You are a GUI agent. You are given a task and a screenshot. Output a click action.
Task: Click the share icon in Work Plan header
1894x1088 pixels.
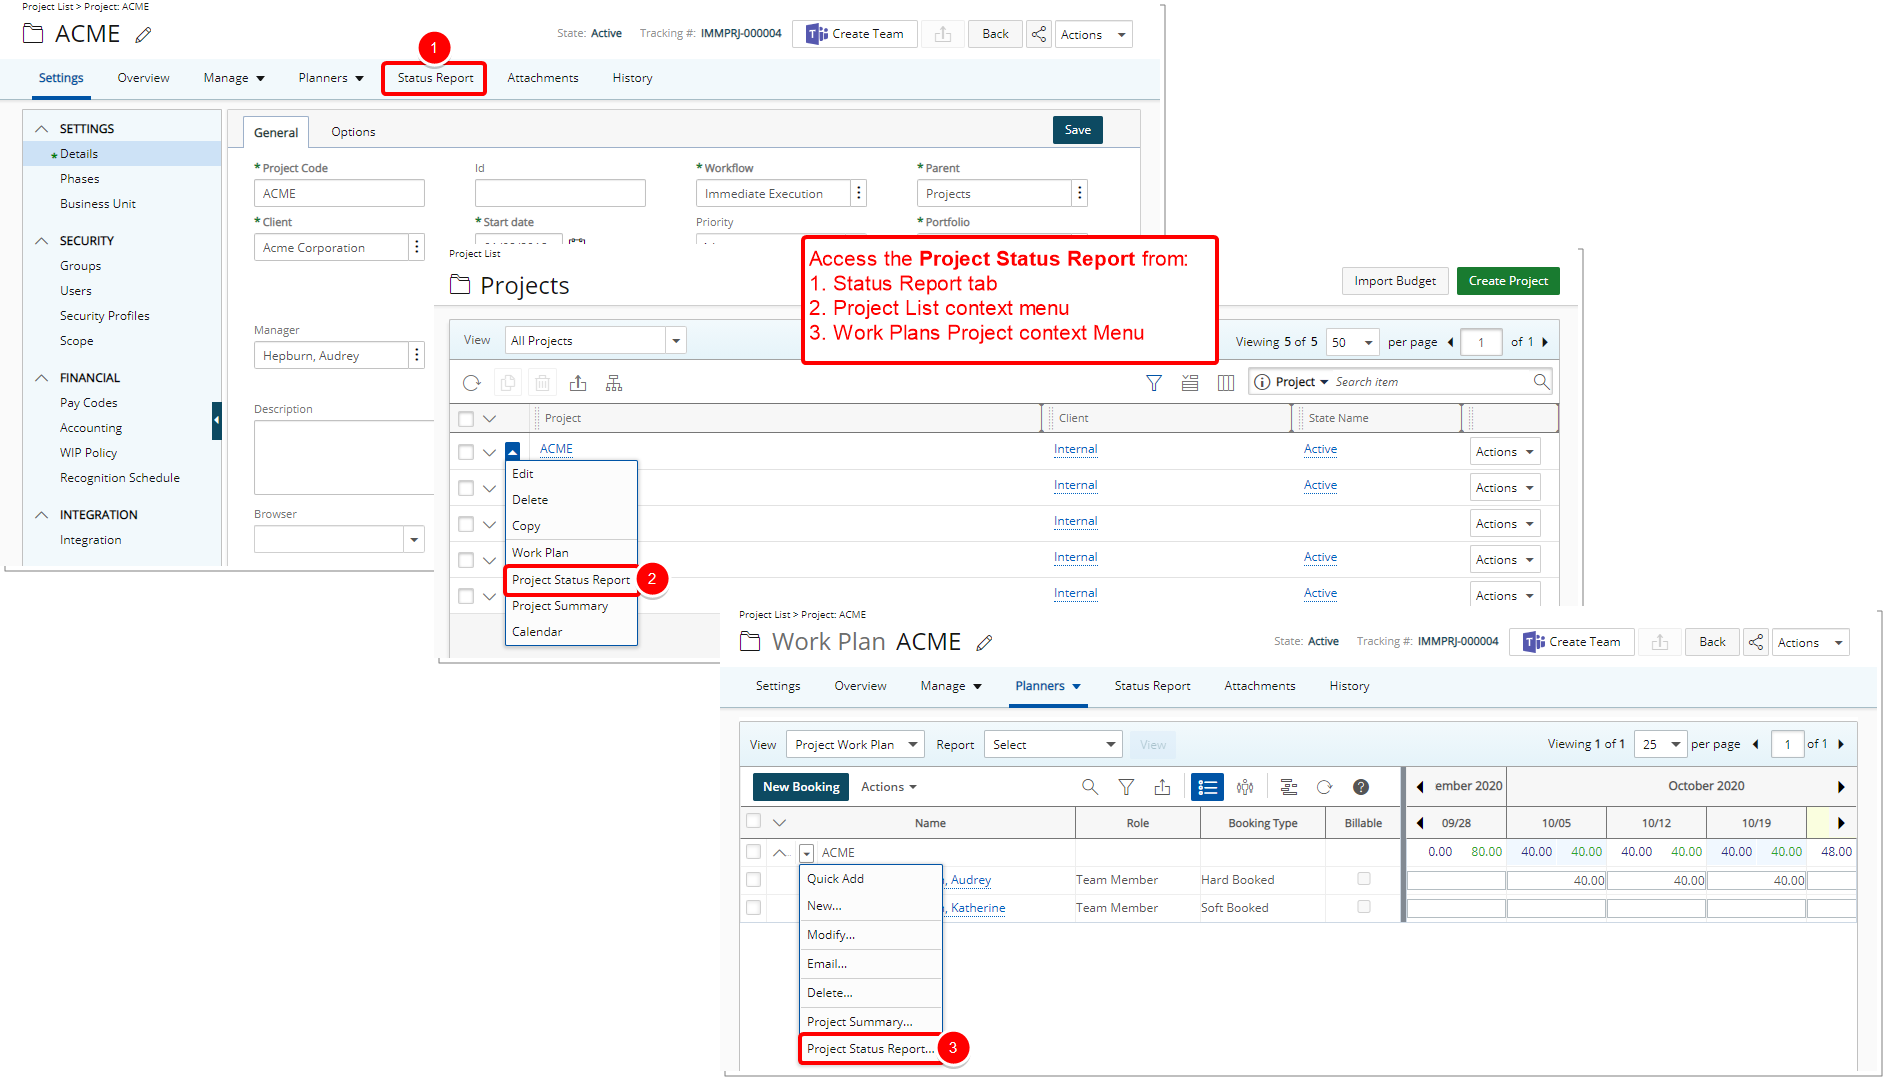1755,642
